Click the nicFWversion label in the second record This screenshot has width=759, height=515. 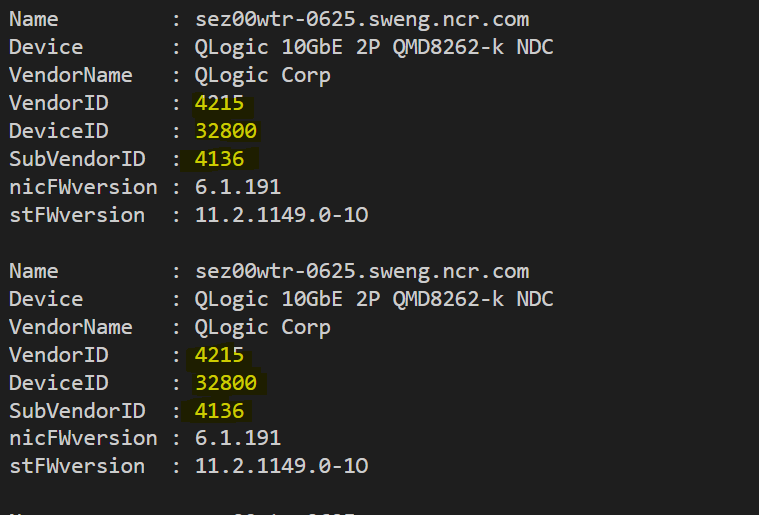[x=83, y=439]
